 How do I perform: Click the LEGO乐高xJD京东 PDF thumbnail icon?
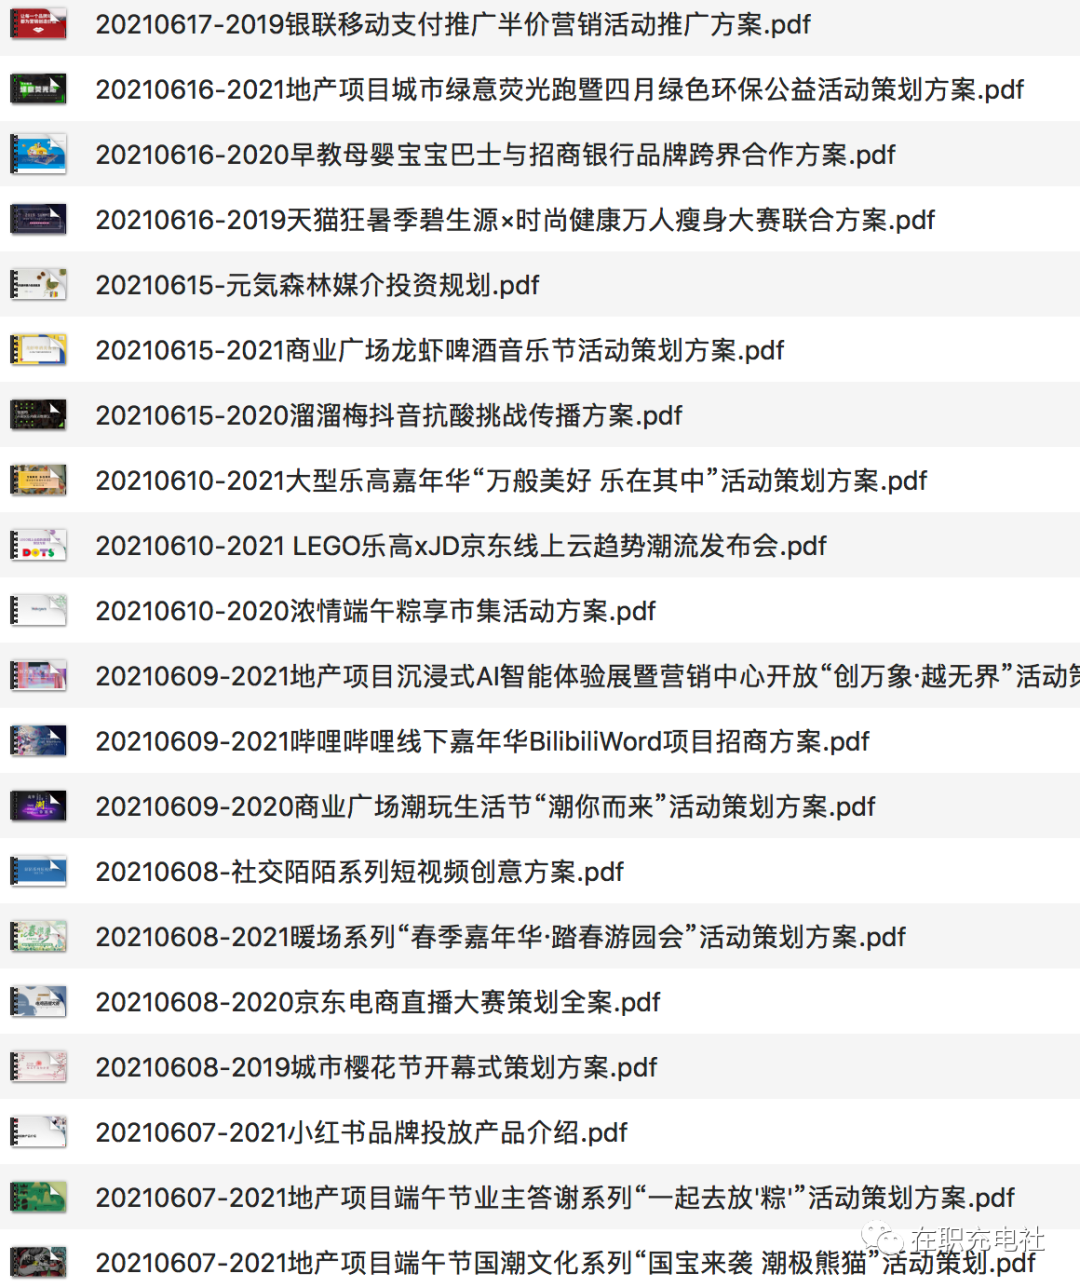[38, 546]
